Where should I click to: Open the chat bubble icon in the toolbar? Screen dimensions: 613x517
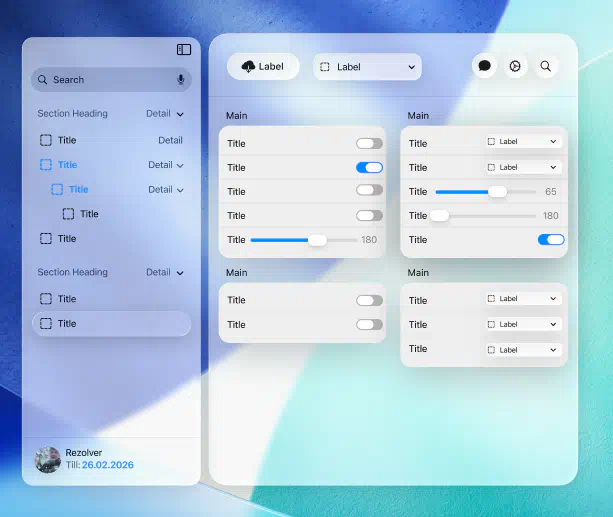(484, 66)
